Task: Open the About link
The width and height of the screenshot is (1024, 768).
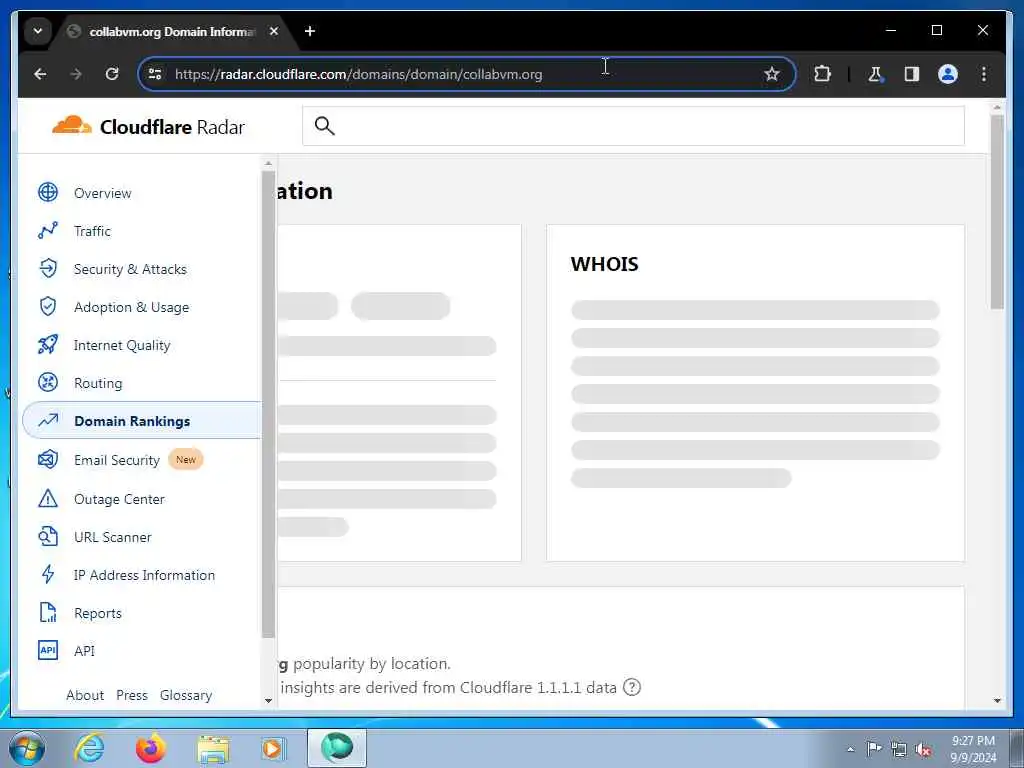Action: [85, 695]
